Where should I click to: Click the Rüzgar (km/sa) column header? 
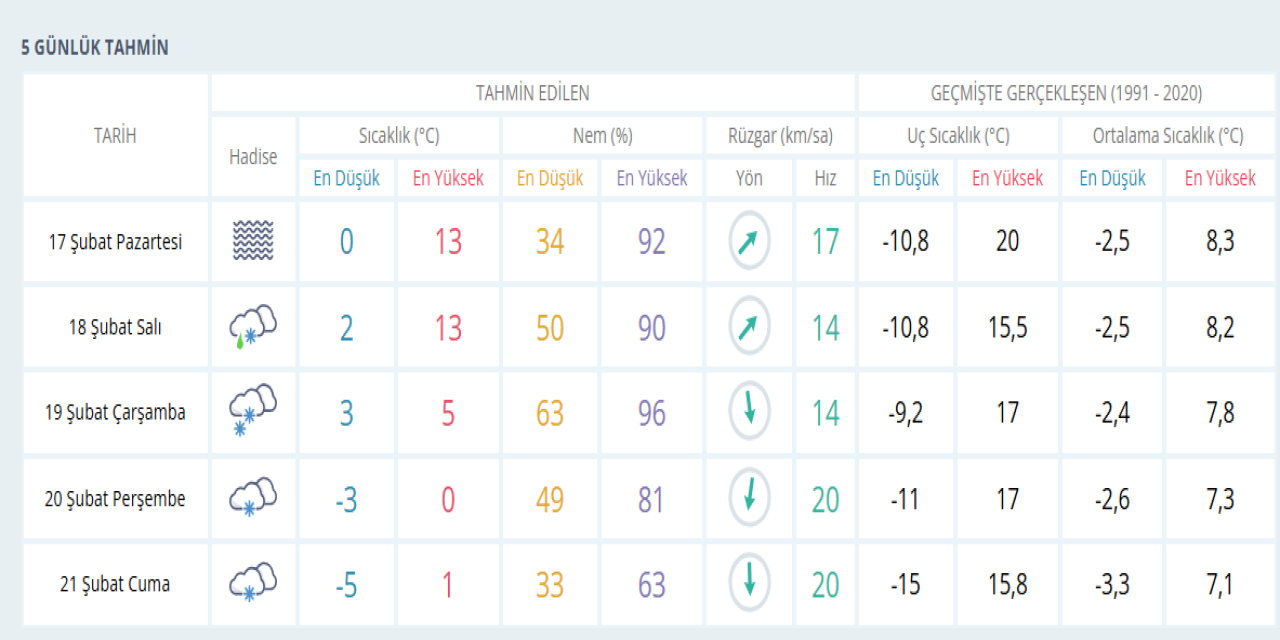point(780,136)
